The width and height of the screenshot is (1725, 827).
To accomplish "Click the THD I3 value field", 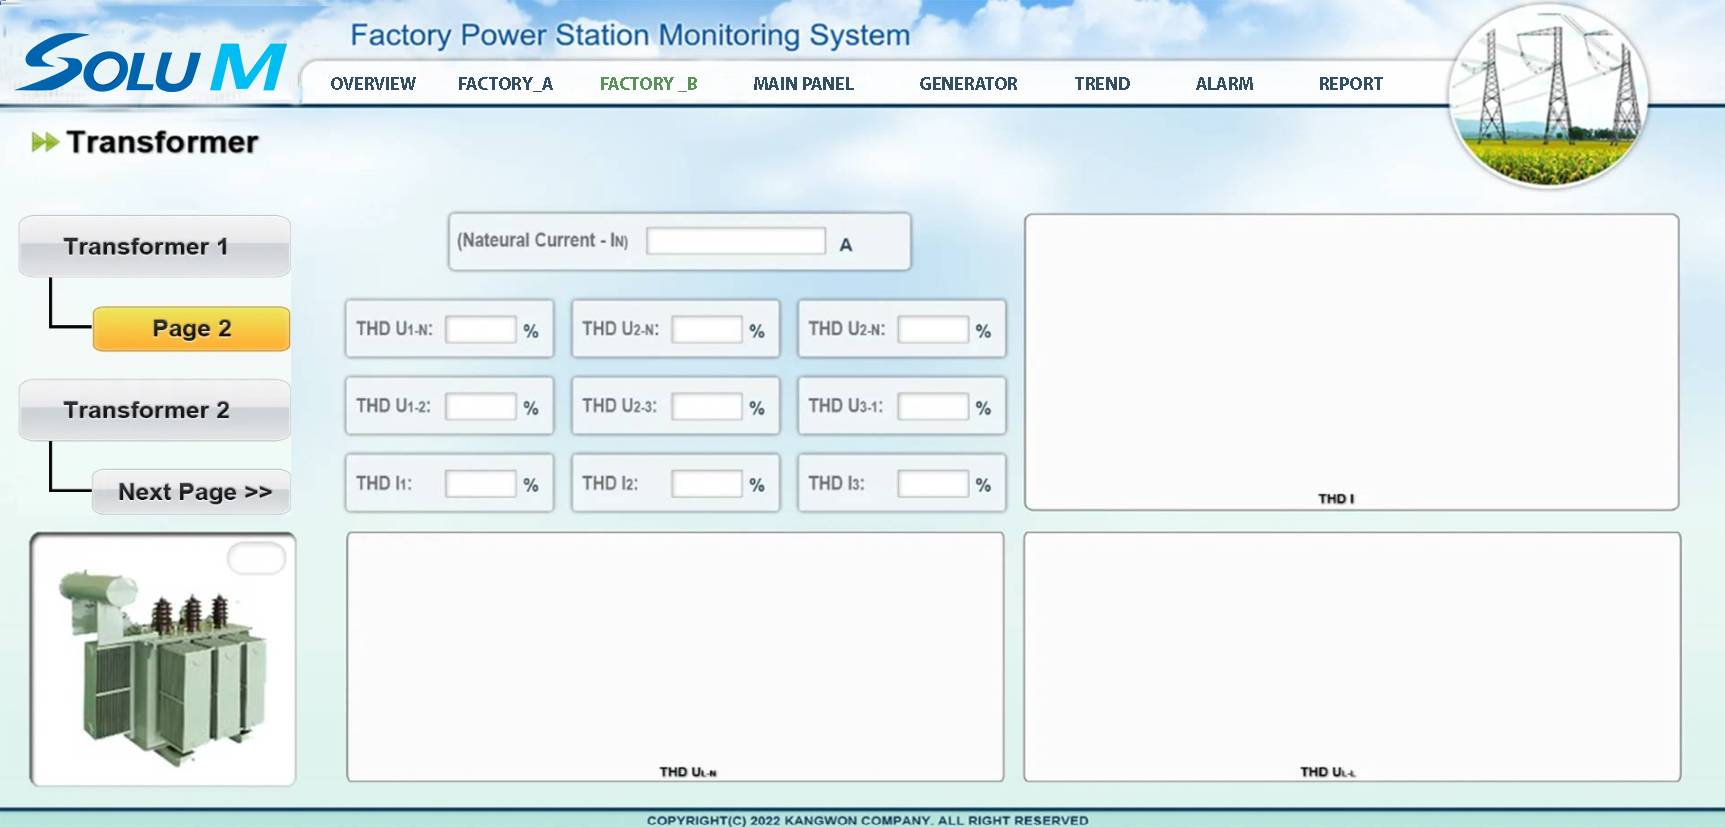I will pos(932,484).
